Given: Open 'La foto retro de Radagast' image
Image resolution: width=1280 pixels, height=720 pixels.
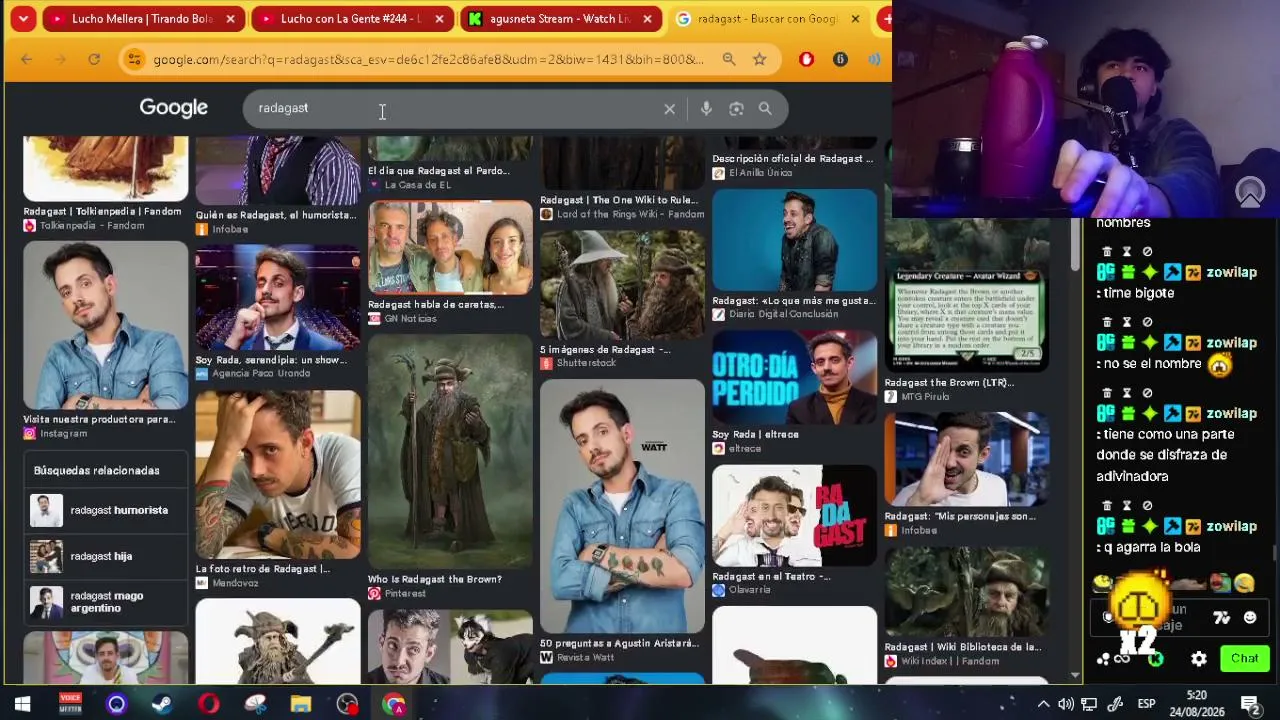Looking at the screenshot, I should pyautogui.click(x=278, y=474).
